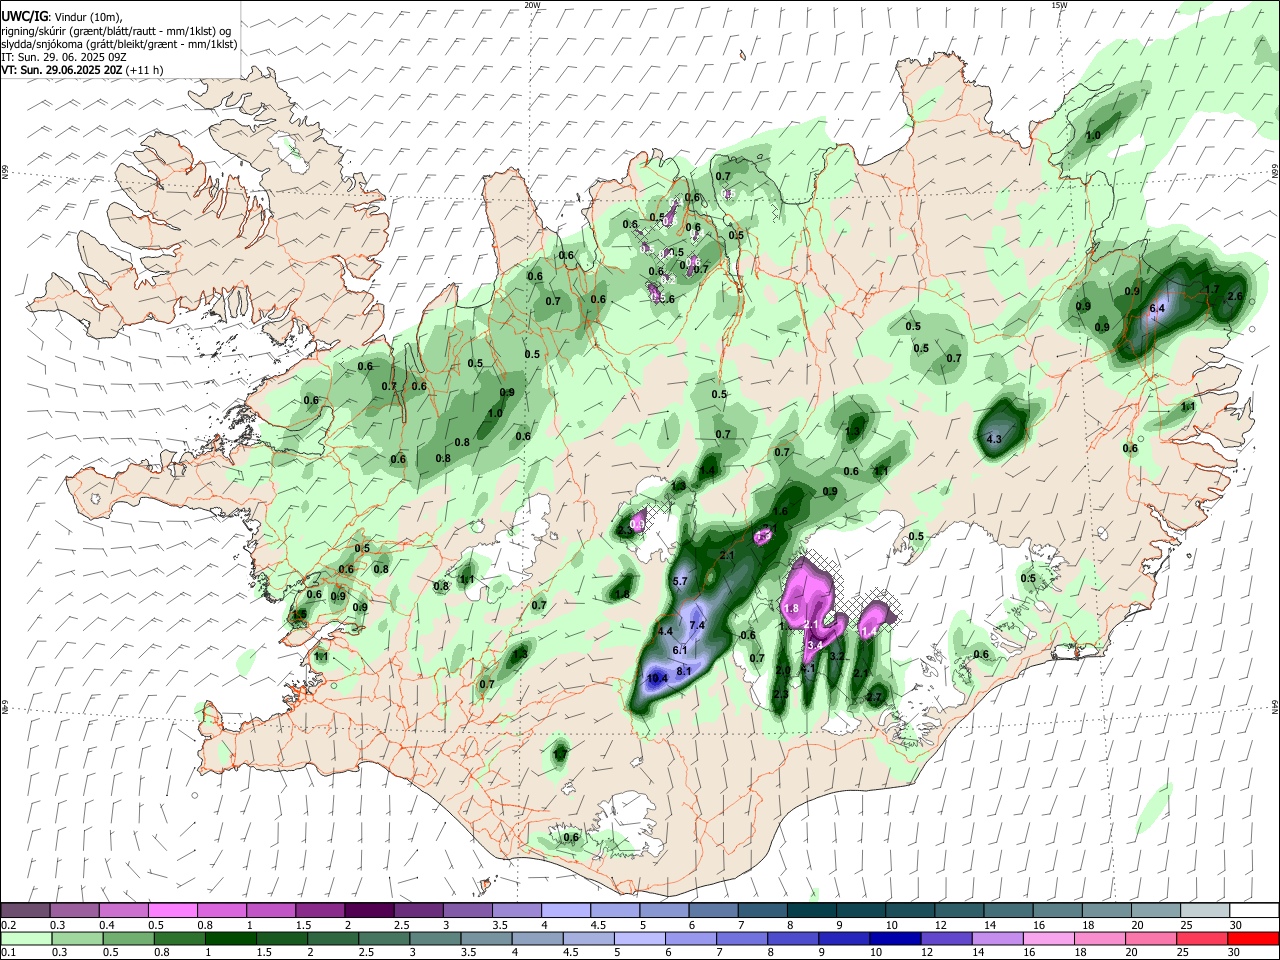Click the 2.6 precipitation value
Viewport: 1280px width, 960px height.
pyautogui.click(x=1235, y=297)
